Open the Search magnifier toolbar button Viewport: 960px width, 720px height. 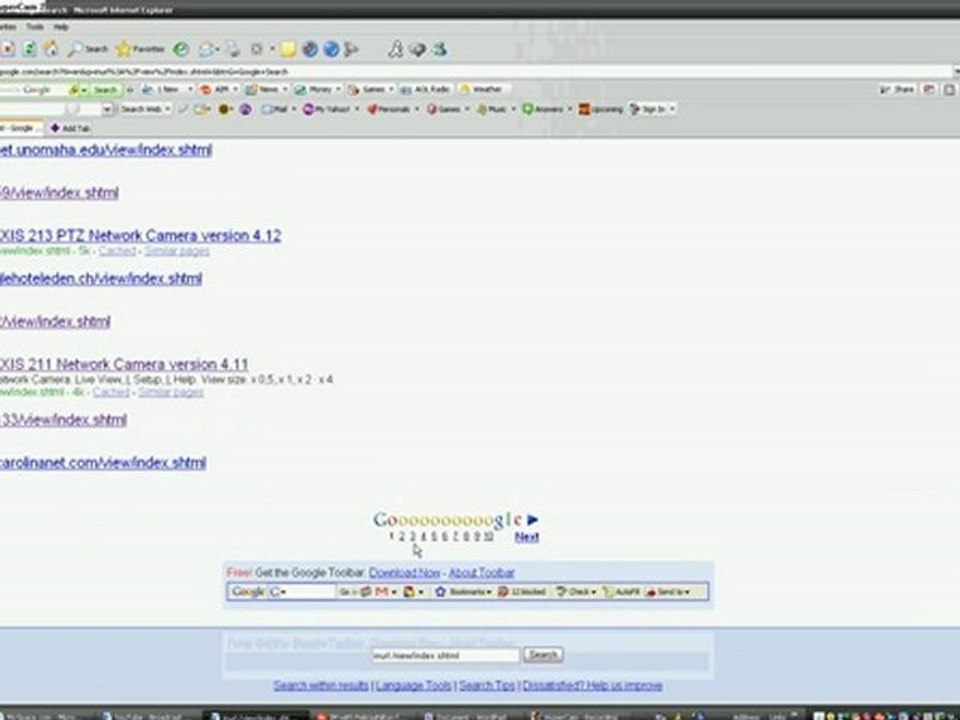[x=88, y=49]
